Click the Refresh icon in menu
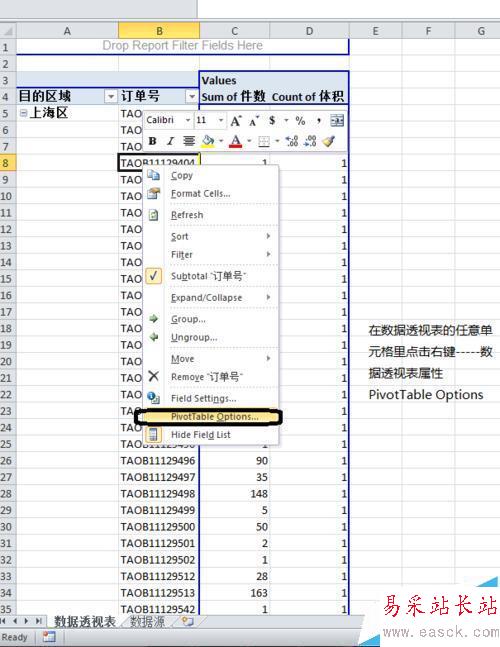The image size is (500, 647). [153, 215]
